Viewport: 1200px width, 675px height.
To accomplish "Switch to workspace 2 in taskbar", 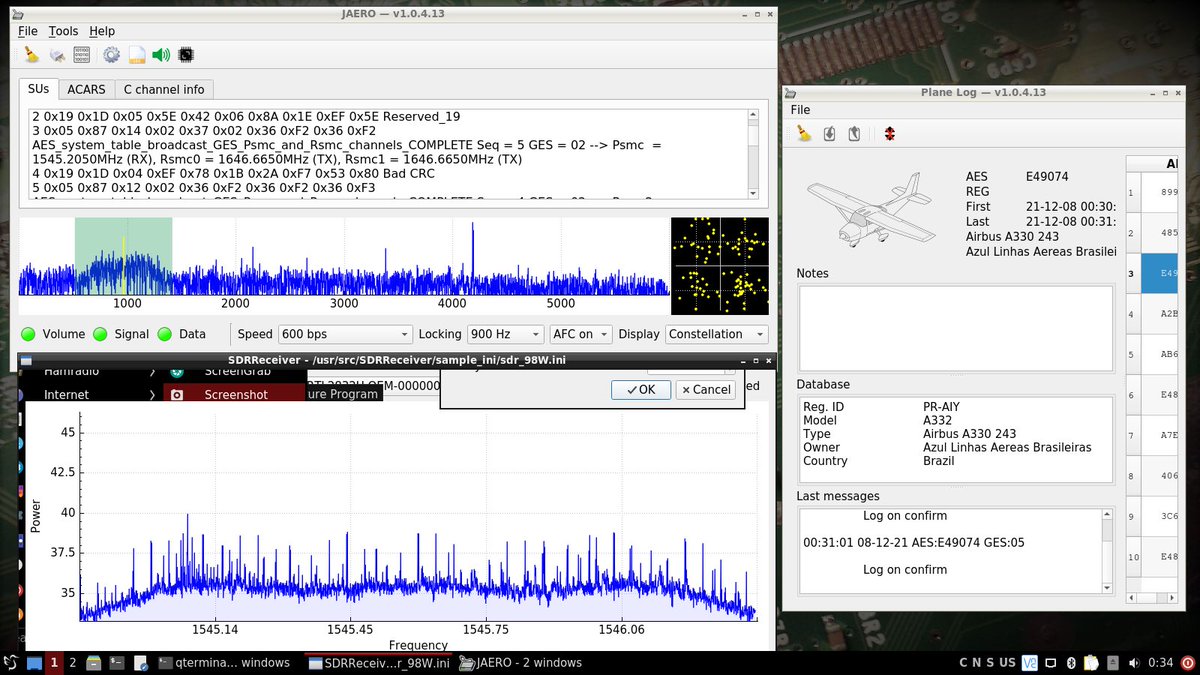I will point(72,662).
